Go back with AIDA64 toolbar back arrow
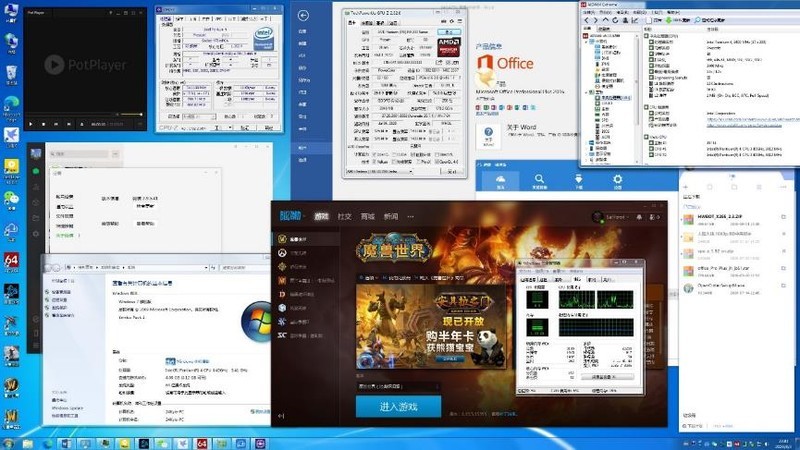Screen dimensions: 800x450 tap(586, 20)
